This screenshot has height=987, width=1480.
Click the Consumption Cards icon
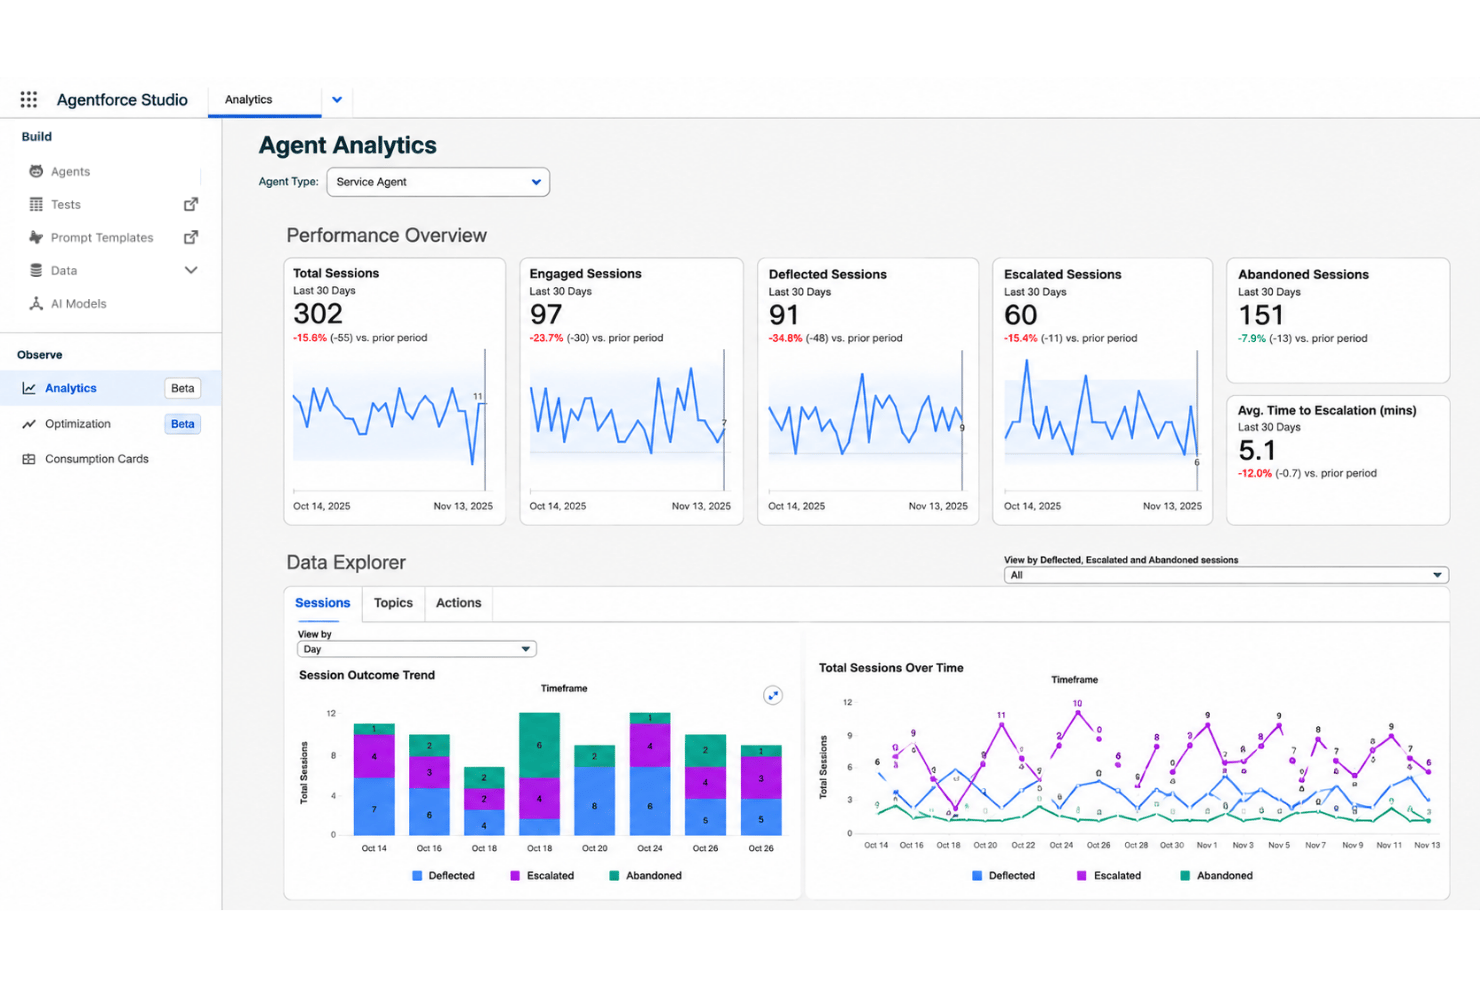coord(29,459)
